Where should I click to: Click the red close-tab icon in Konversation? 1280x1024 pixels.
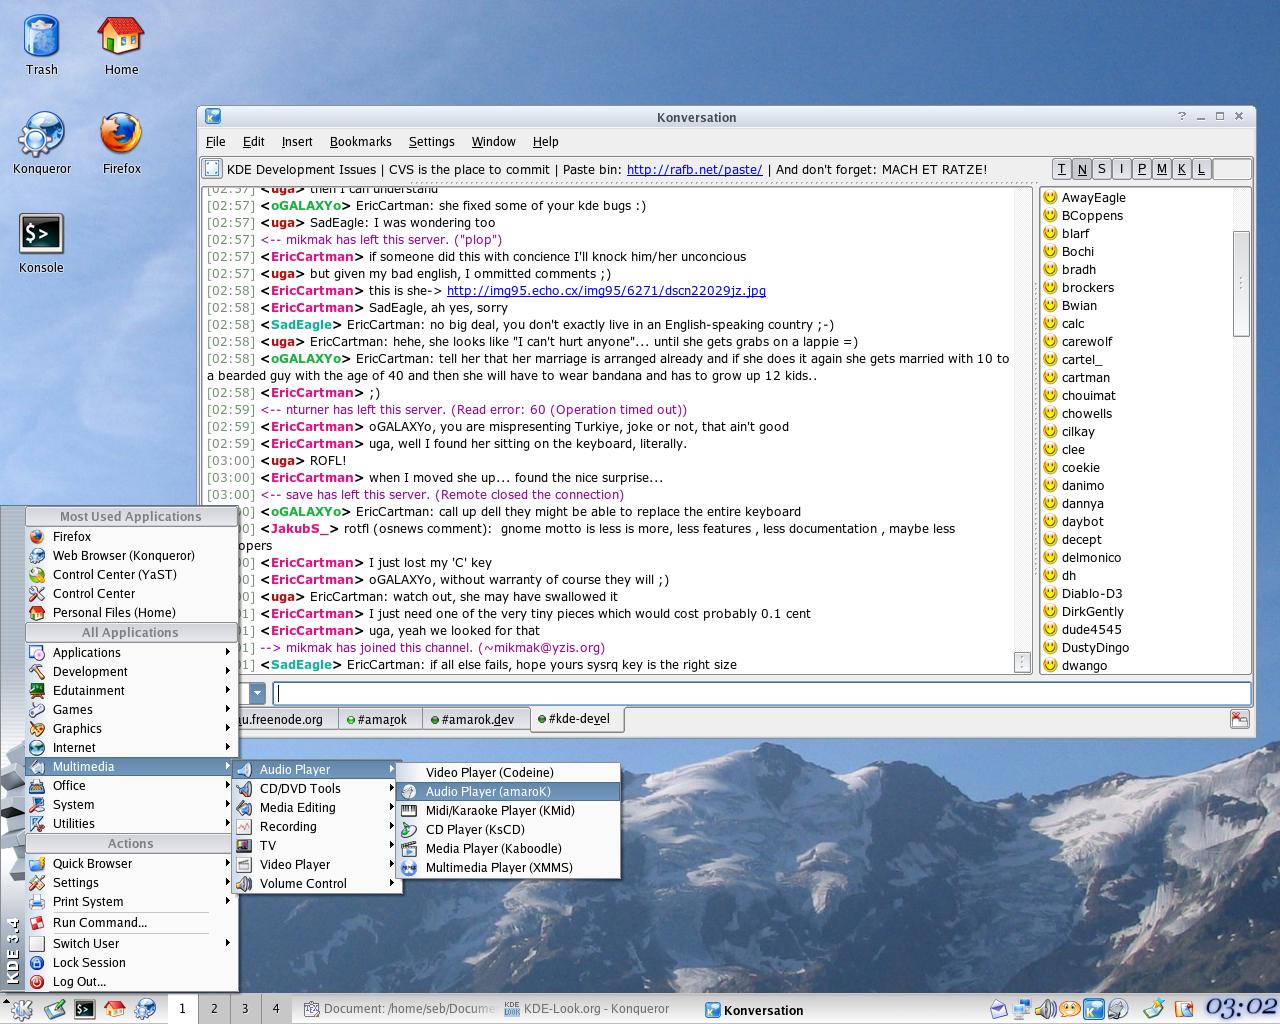(1239, 719)
